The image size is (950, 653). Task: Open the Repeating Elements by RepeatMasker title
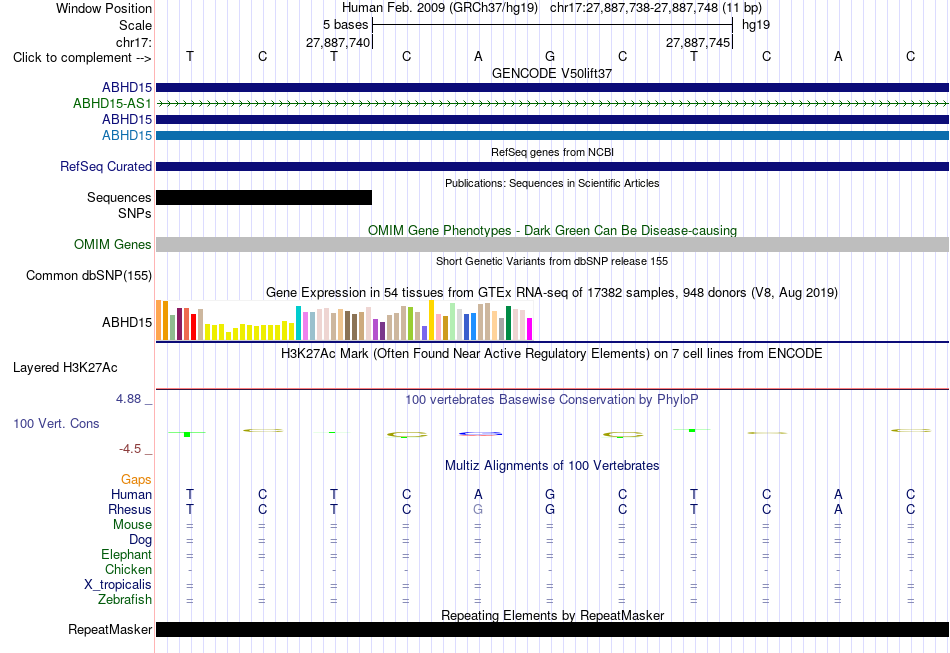tap(552, 615)
